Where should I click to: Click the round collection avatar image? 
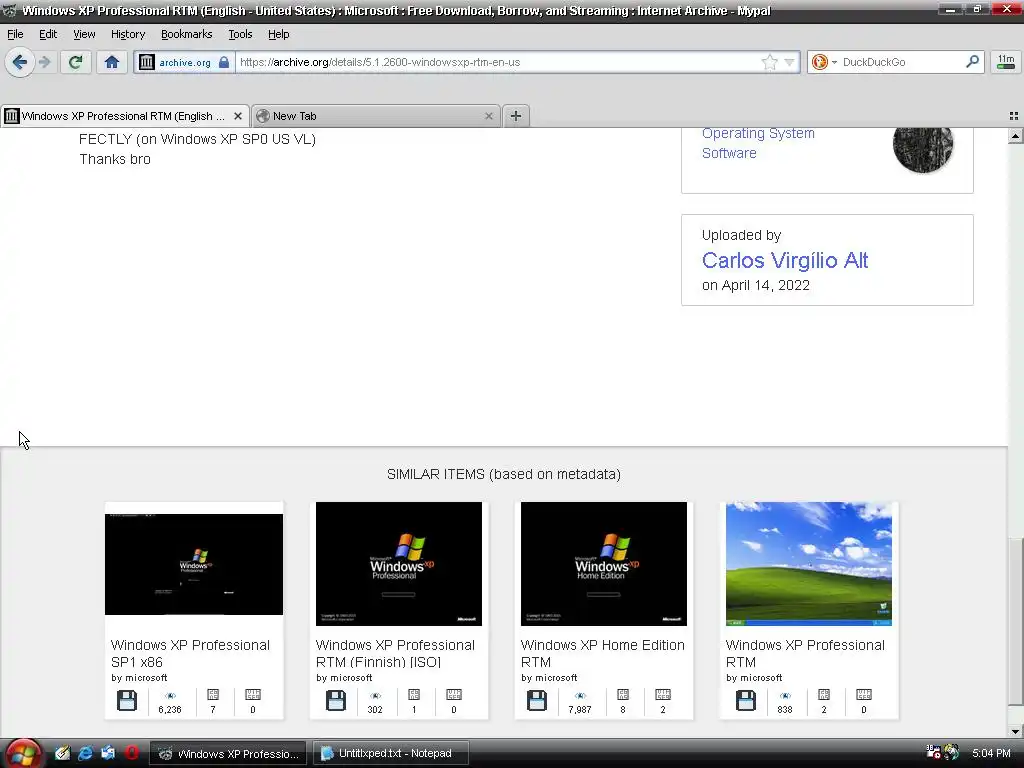922,144
